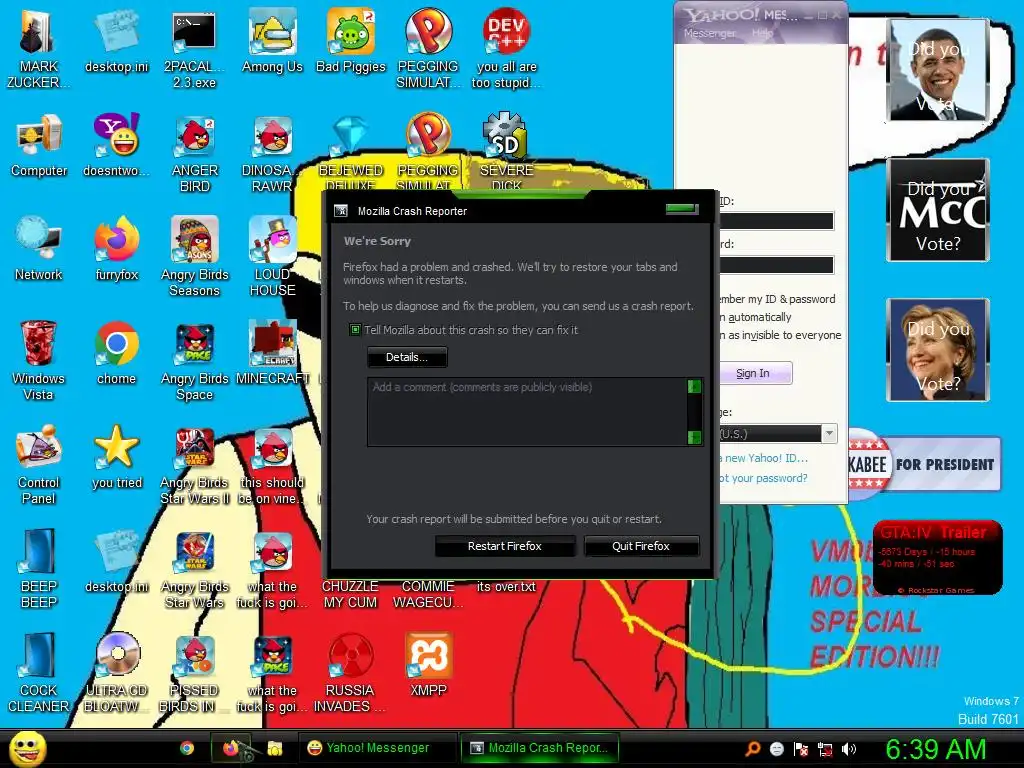The height and width of the screenshot is (768, 1024).
Task: Click the Obama Did you Vote gadget
Action: tap(938, 70)
